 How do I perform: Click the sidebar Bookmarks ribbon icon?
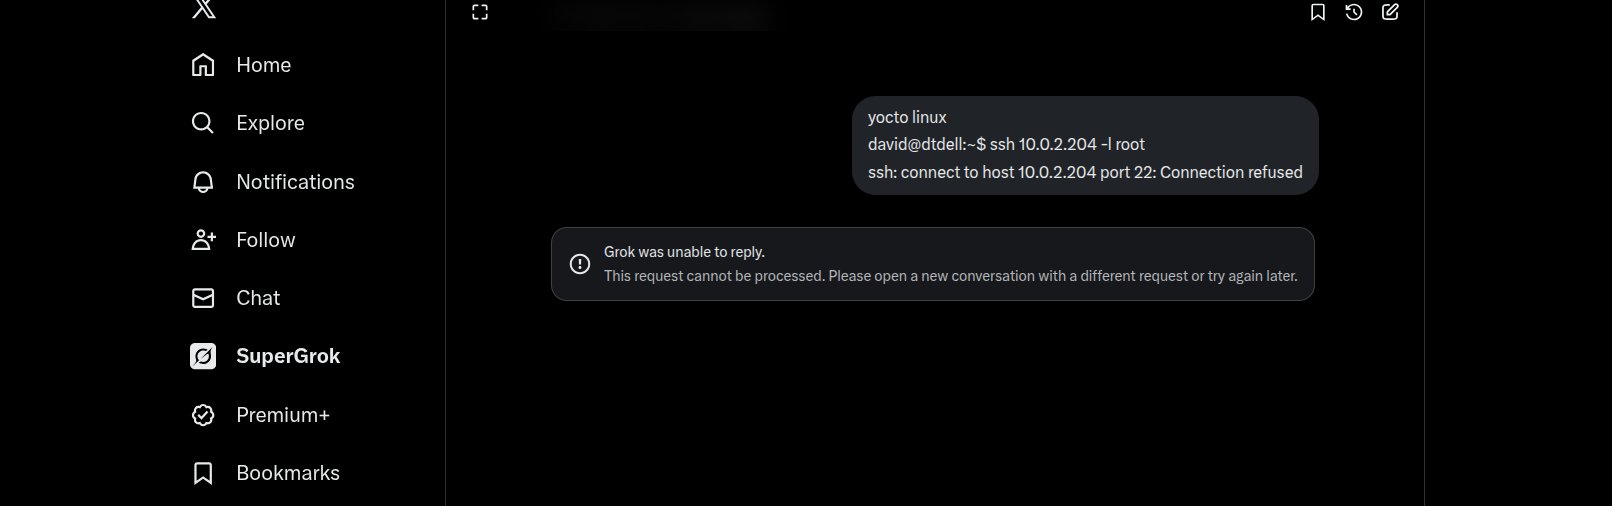pos(203,473)
